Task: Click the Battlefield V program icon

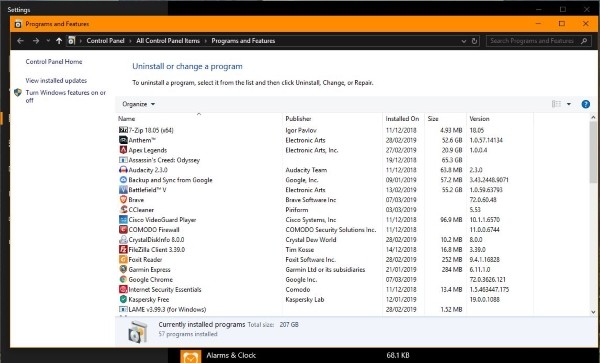Action: coord(123,190)
